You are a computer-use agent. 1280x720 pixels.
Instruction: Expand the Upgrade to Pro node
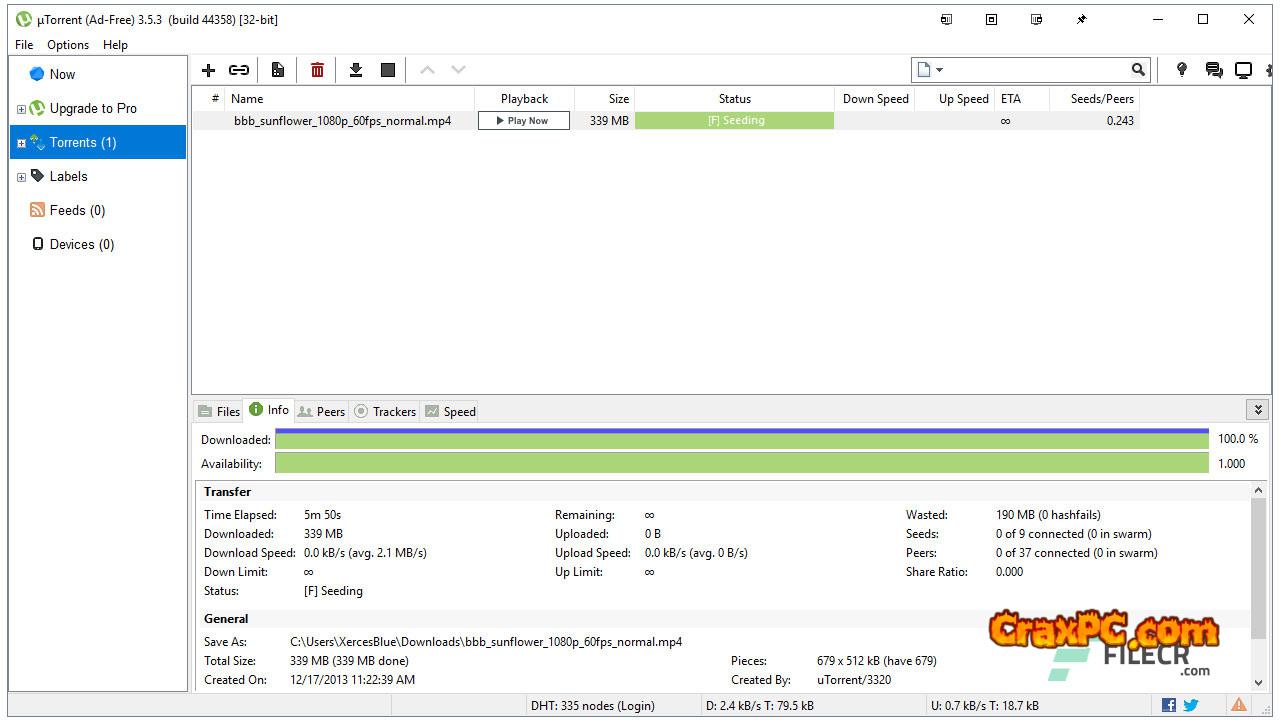pyautogui.click(x=21, y=109)
